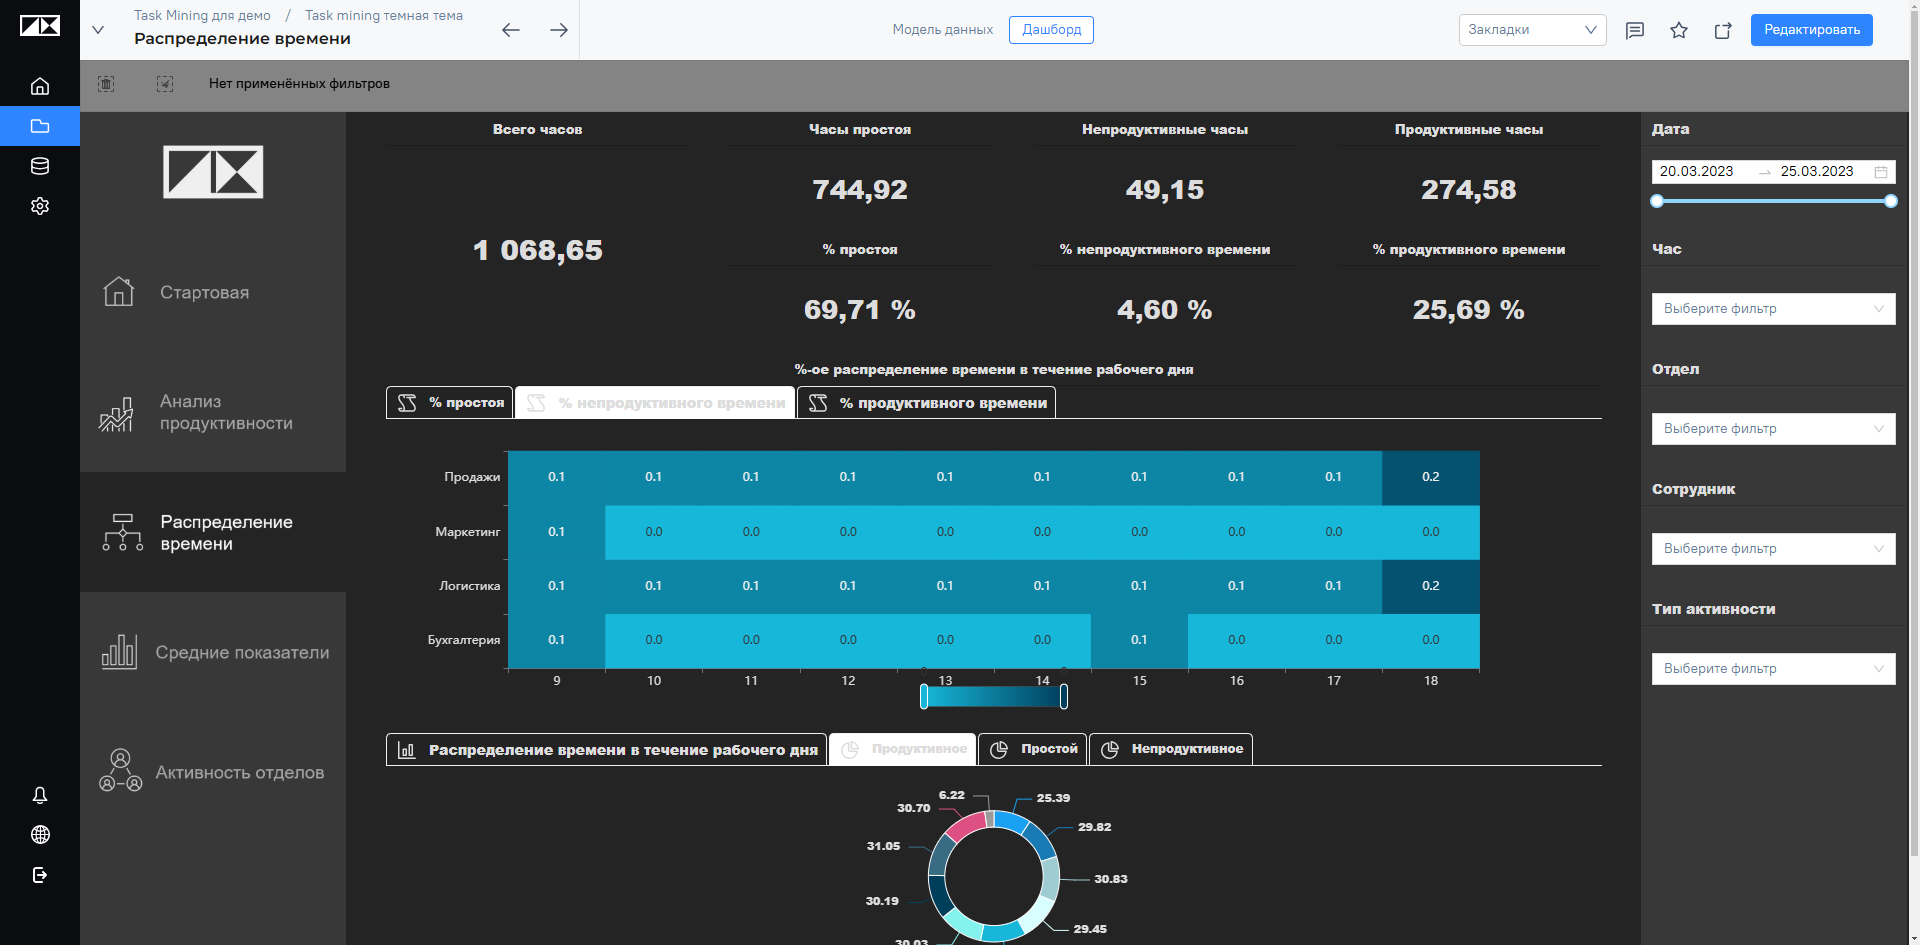The height and width of the screenshot is (945, 1920).
Task: Go to the next sheet arrow
Action: (559, 30)
